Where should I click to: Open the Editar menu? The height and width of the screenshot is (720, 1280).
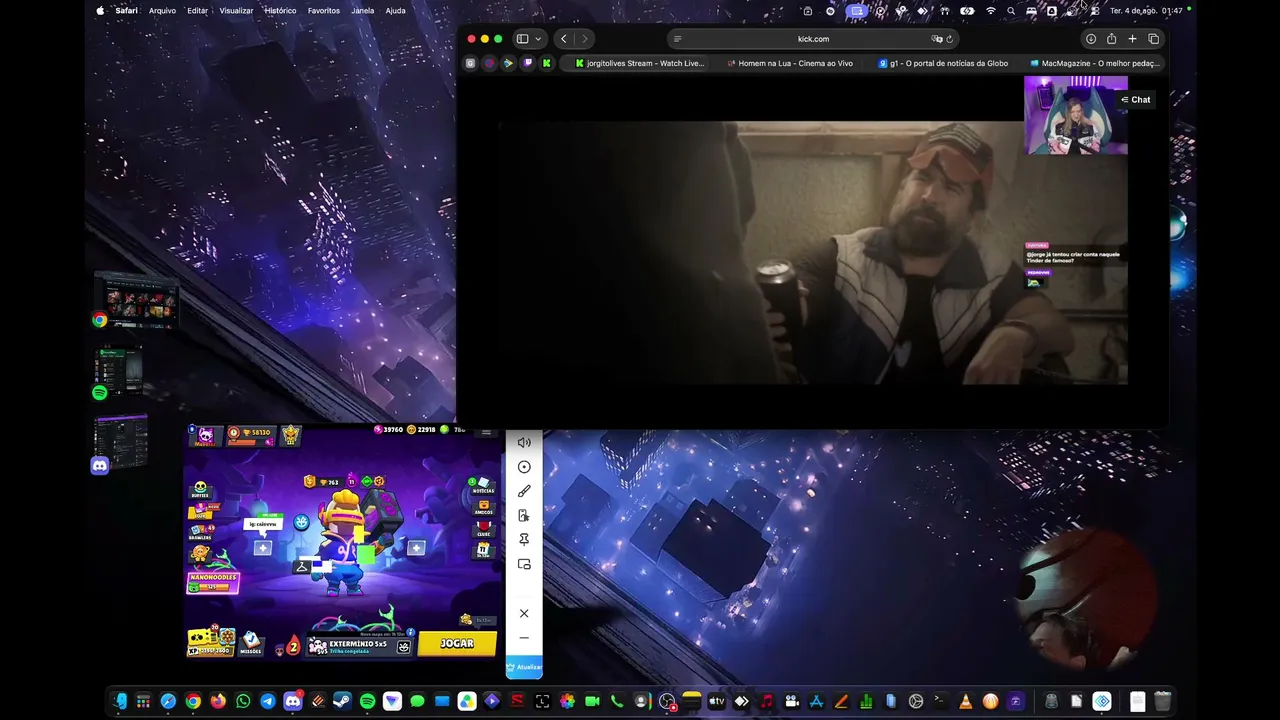(x=197, y=11)
